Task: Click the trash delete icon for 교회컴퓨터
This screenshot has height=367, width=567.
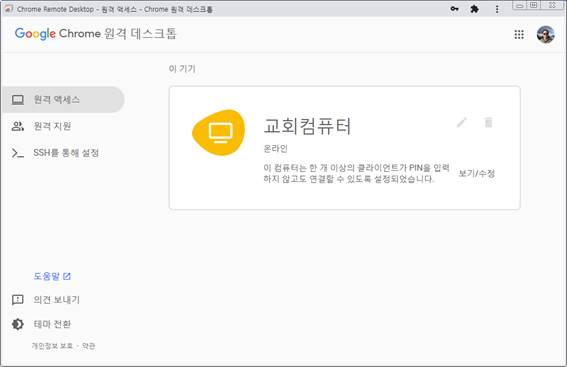Action: click(x=488, y=123)
